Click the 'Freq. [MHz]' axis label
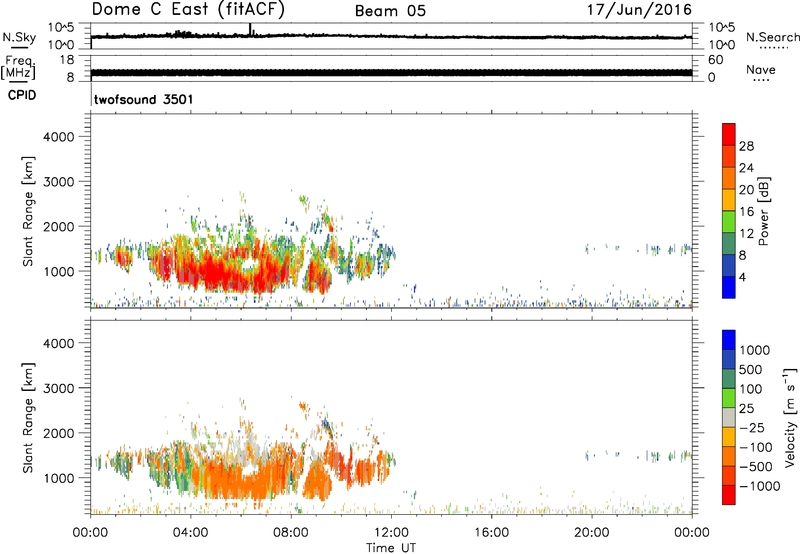Viewport: 800px width, 554px height. pyautogui.click(x=19, y=68)
